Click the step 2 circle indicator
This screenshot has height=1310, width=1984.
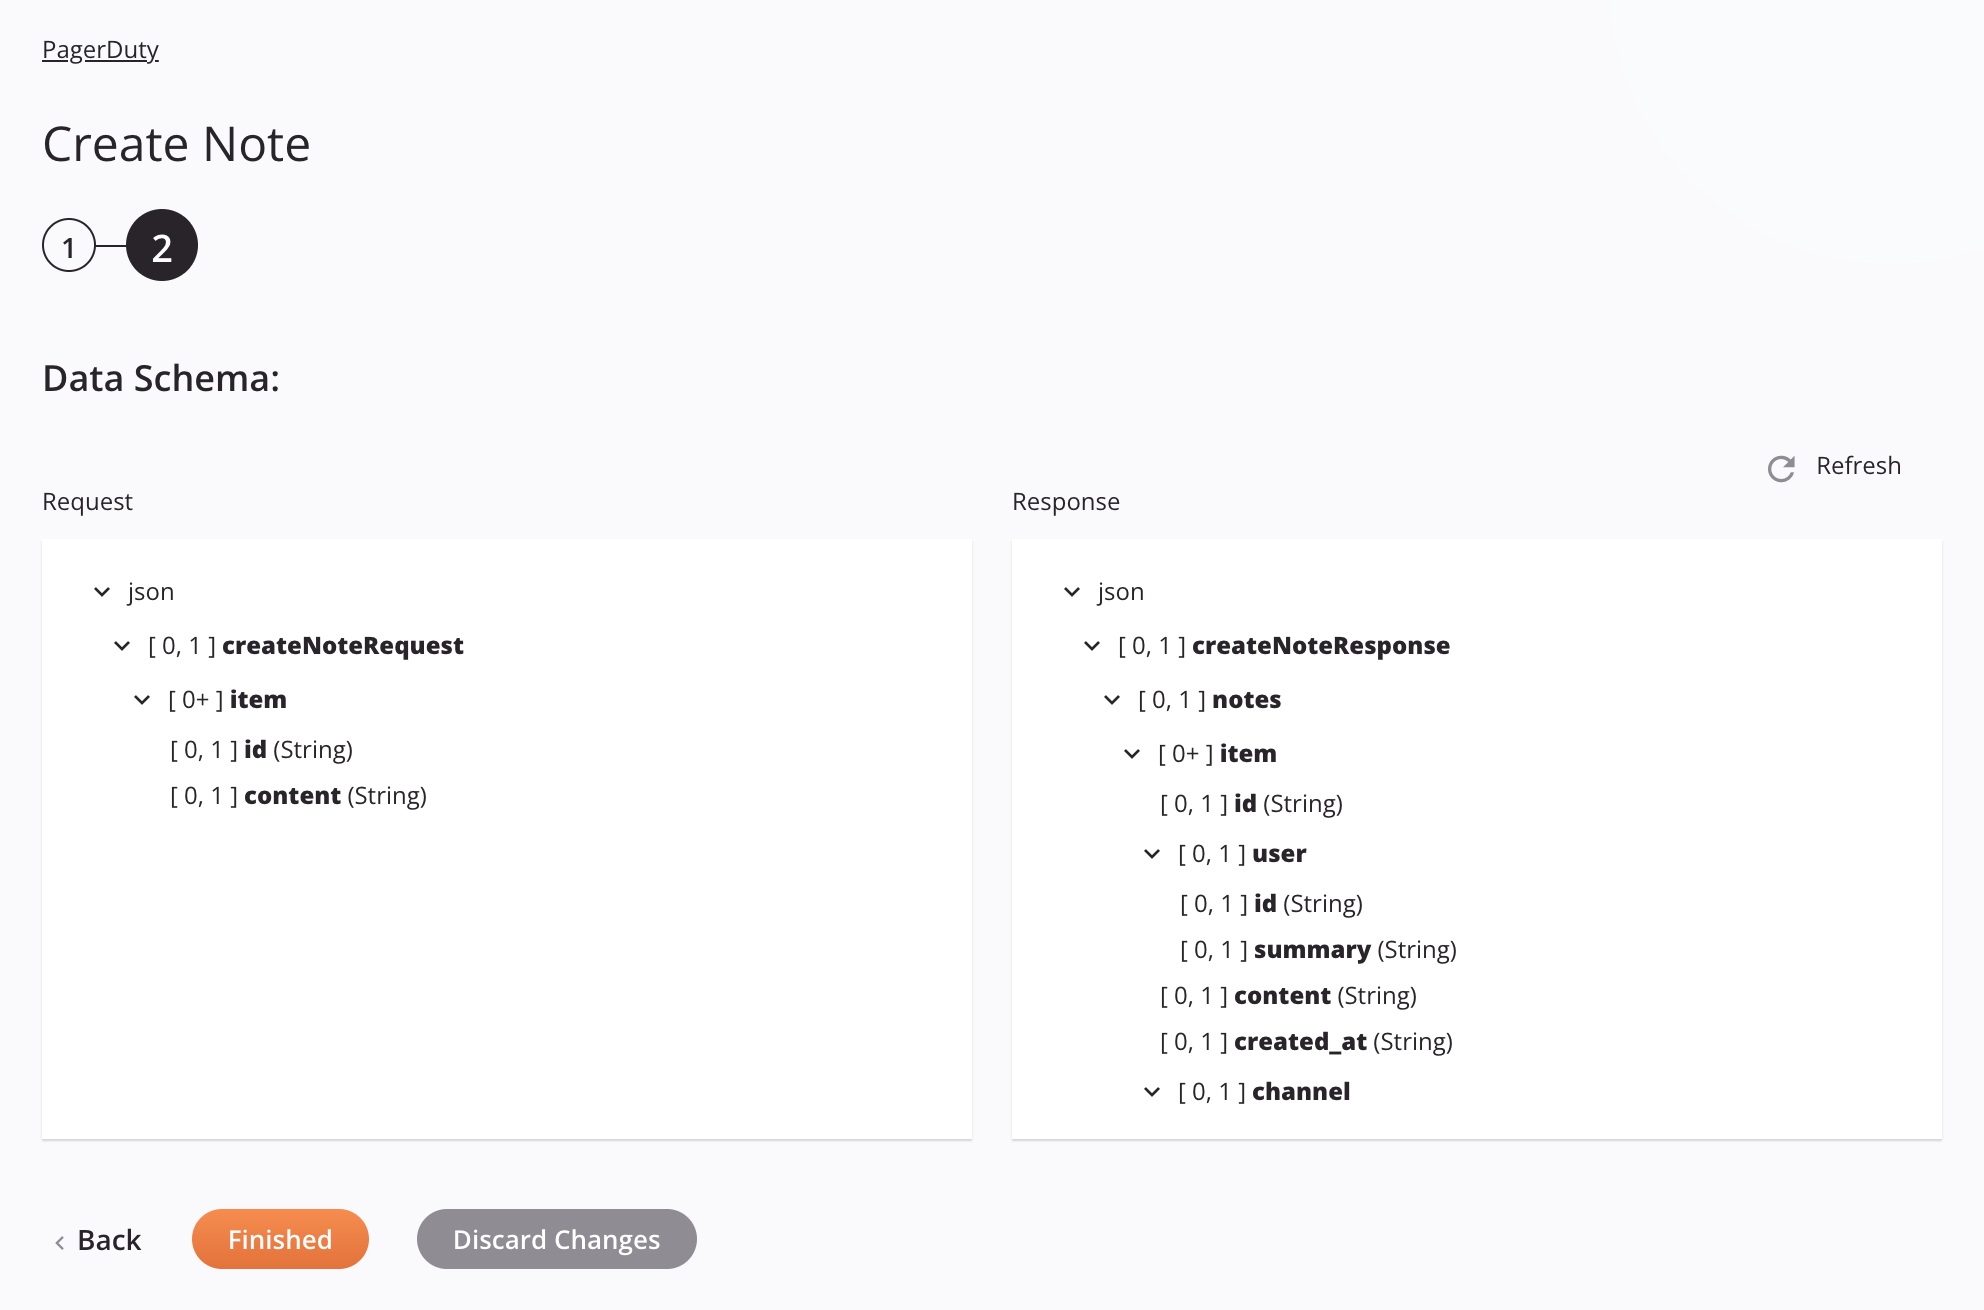[x=161, y=244]
